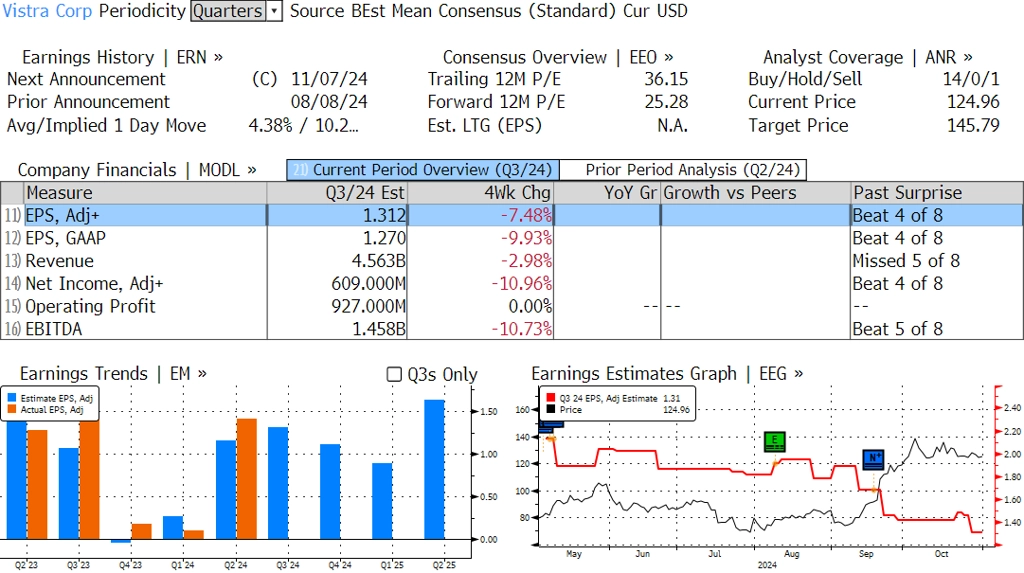Select the EPS, Adj+ row

[x=512, y=215]
